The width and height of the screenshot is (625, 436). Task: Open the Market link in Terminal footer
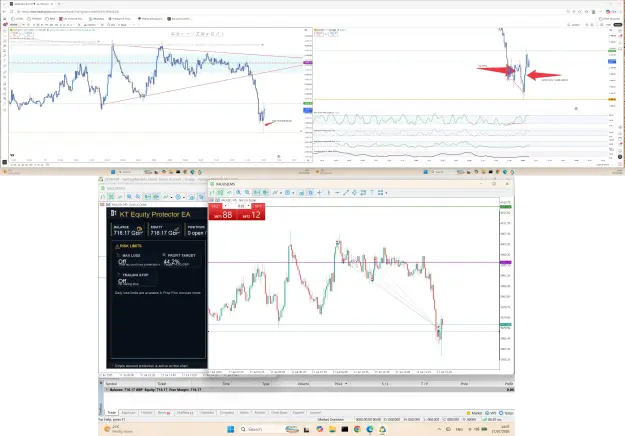(x=476, y=413)
